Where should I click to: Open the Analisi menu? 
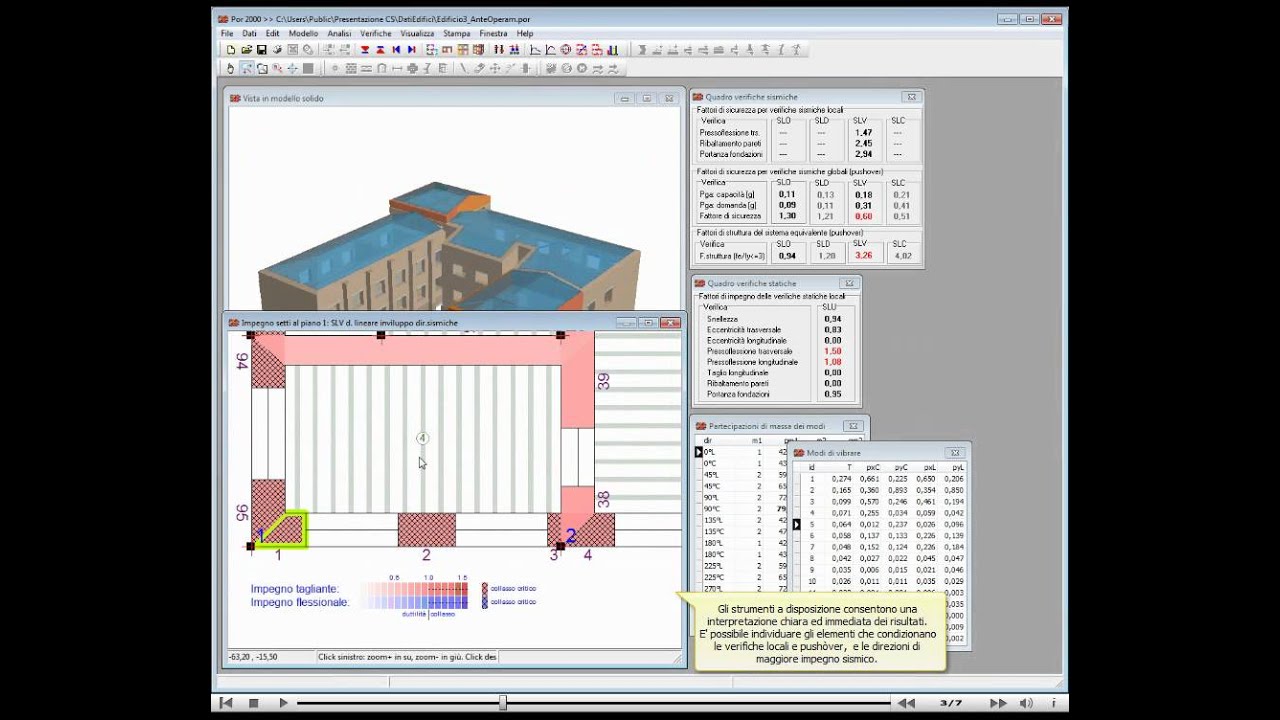tap(339, 33)
